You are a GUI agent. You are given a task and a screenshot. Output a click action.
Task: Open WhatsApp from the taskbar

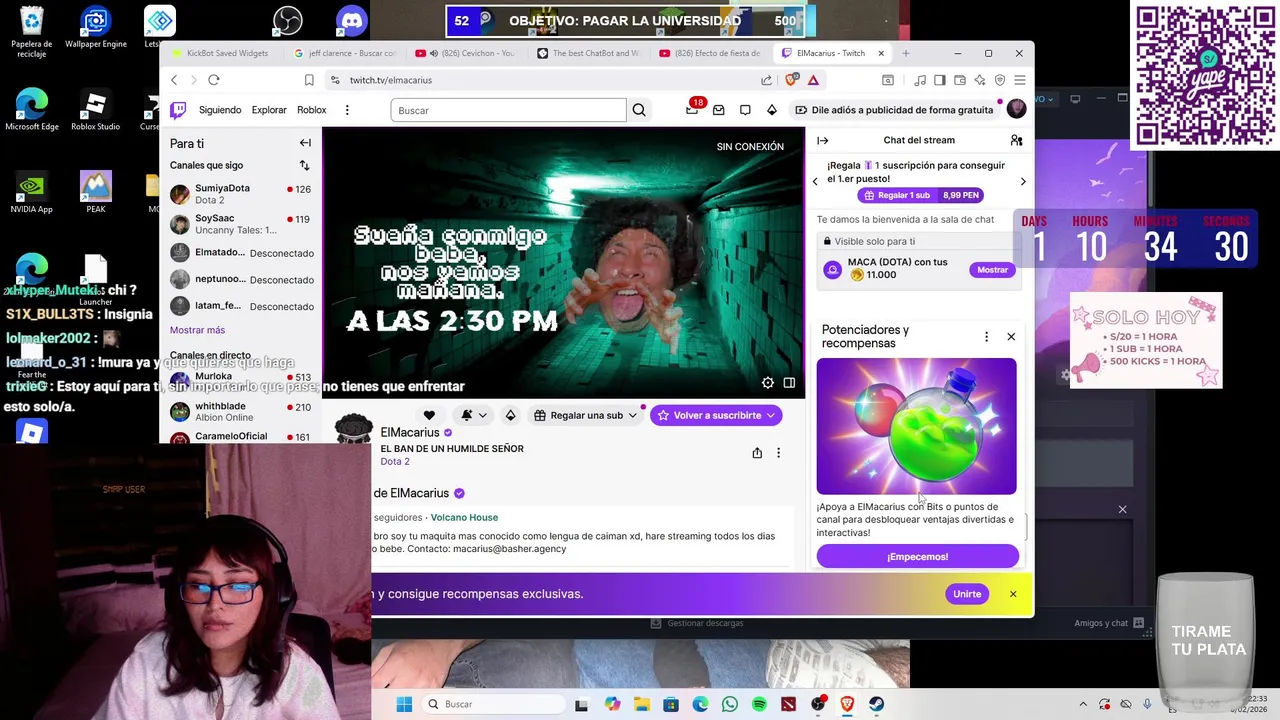tap(730, 704)
